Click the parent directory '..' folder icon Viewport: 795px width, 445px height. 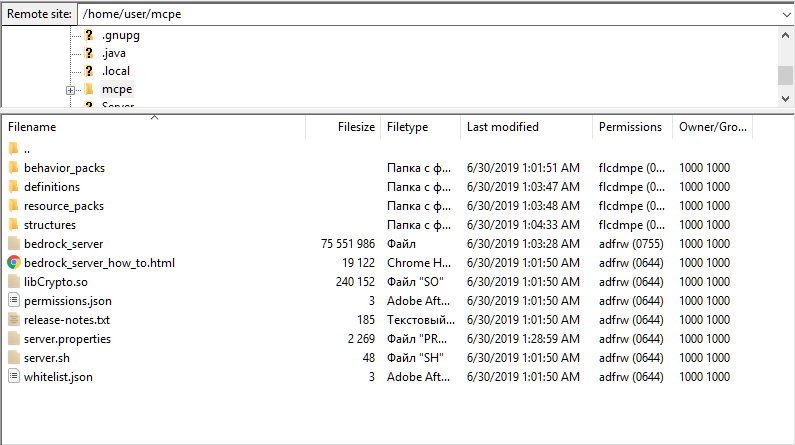tap(14, 149)
